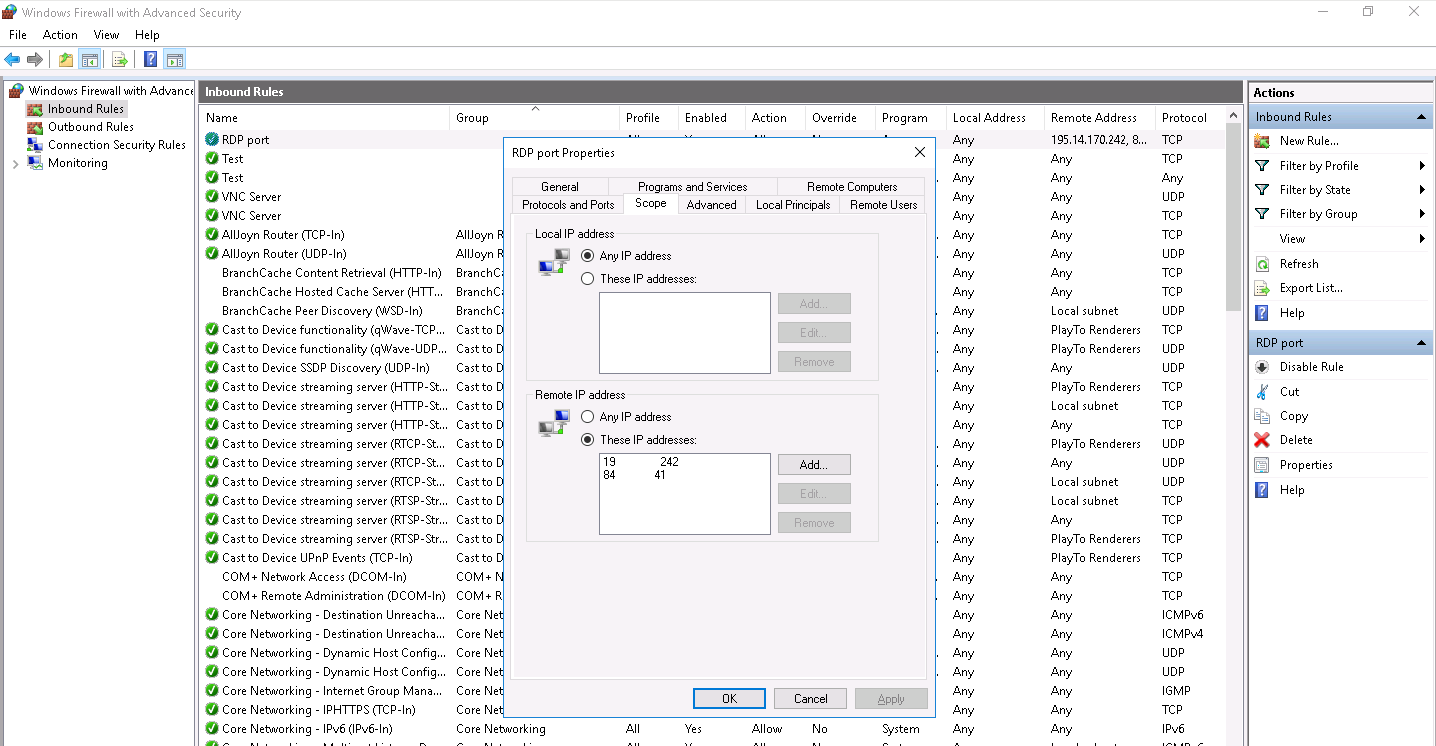Click Filter by State funnel icon

click(x=1262, y=190)
